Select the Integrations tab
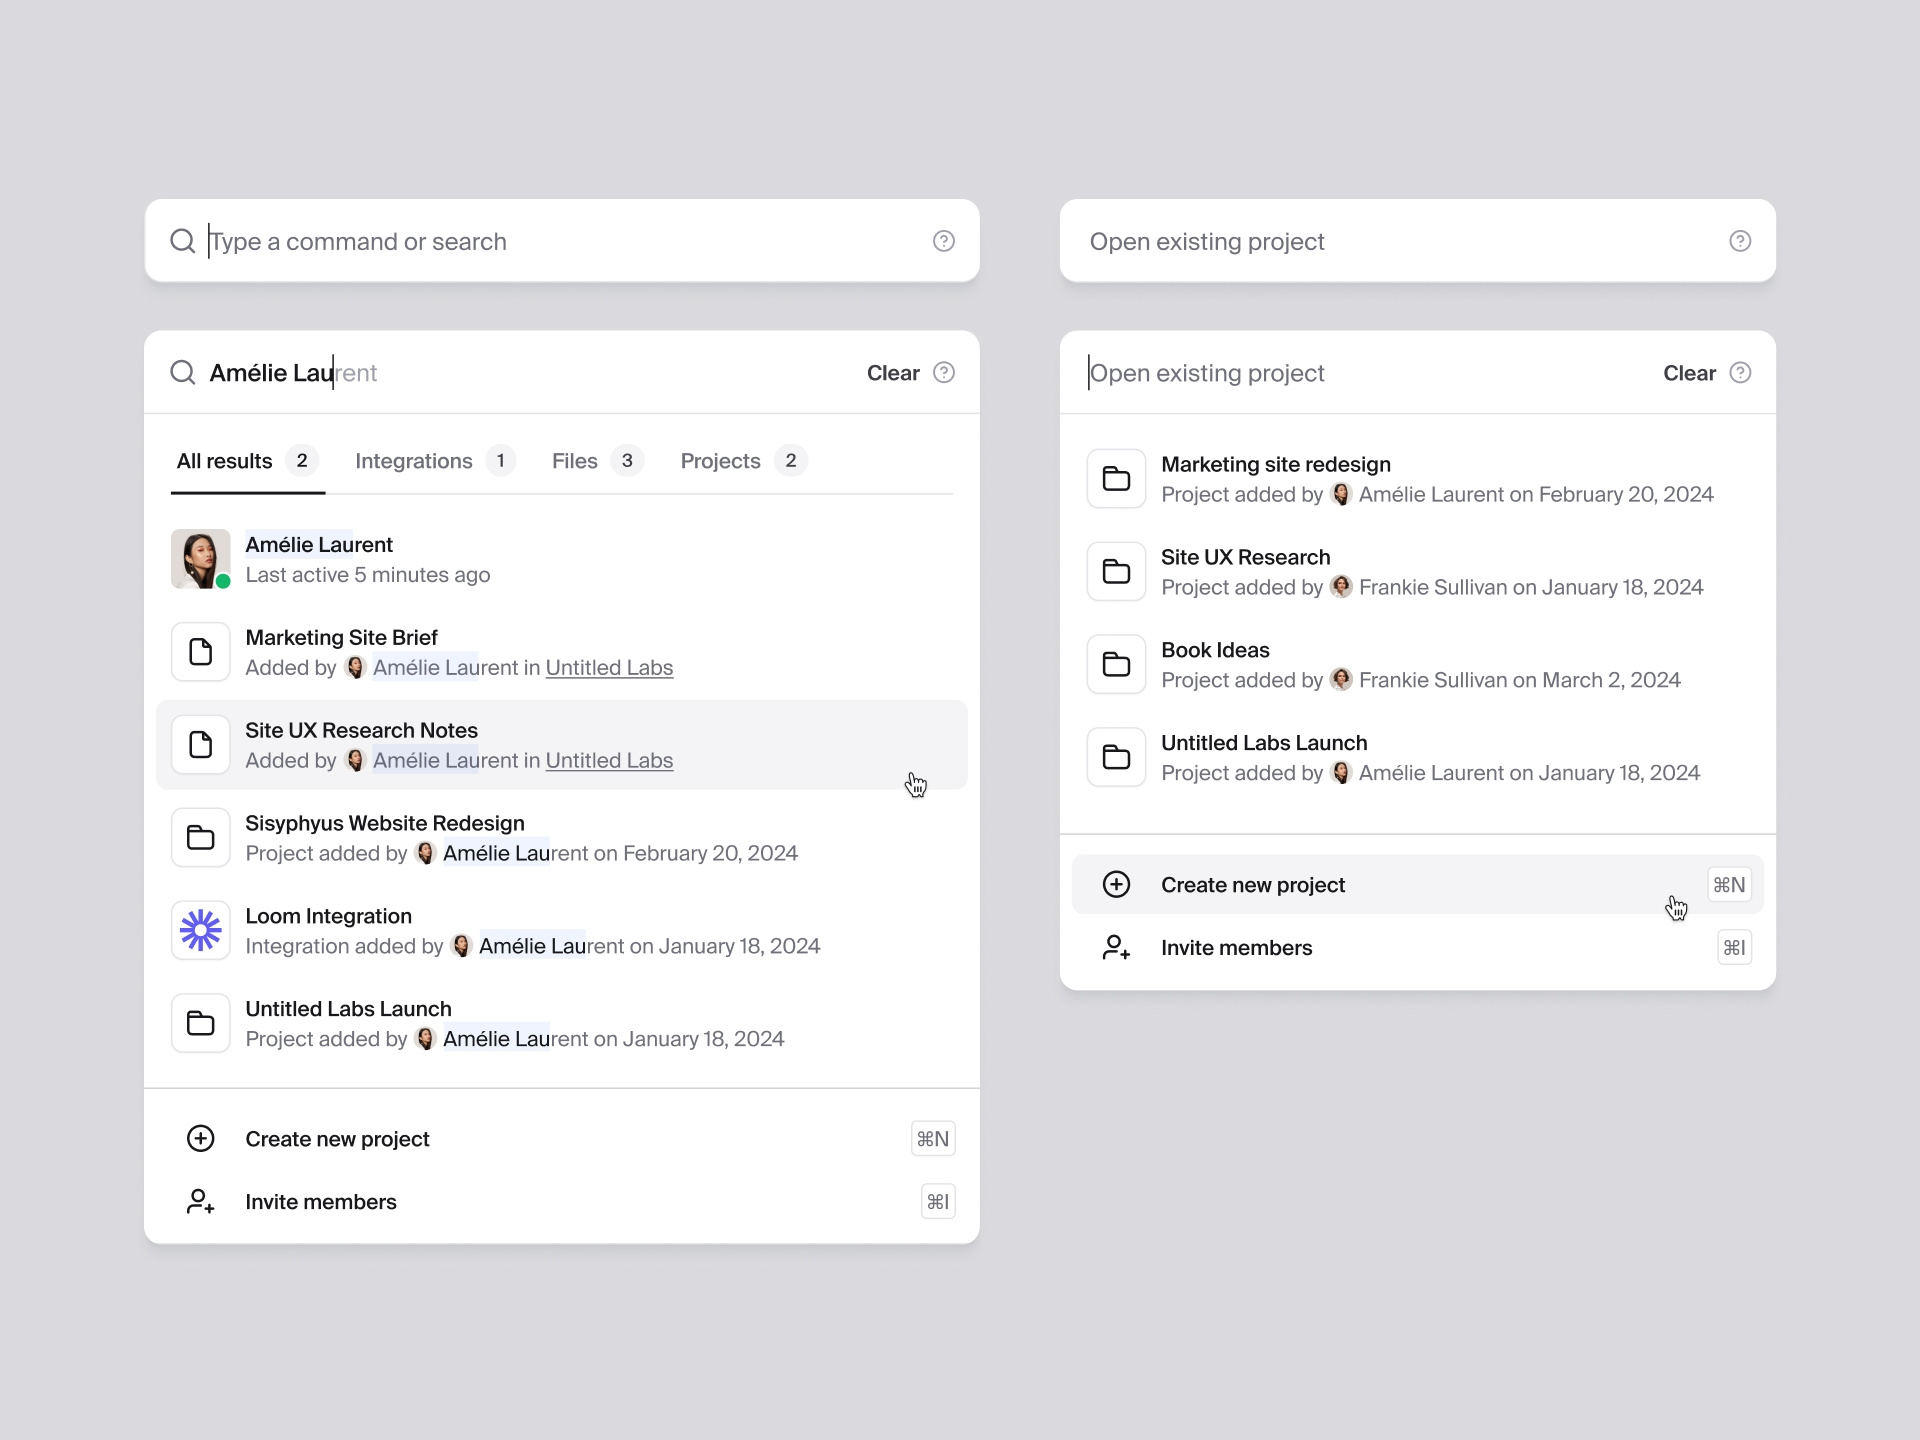 (412, 461)
